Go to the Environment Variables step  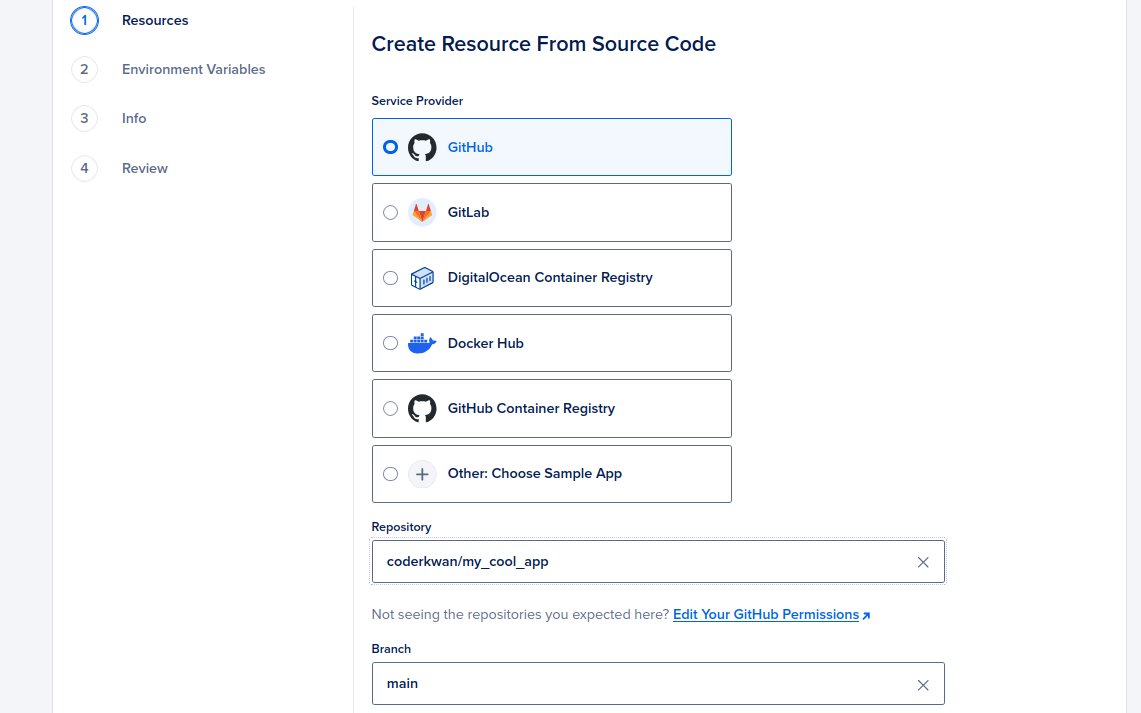point(194,69)
